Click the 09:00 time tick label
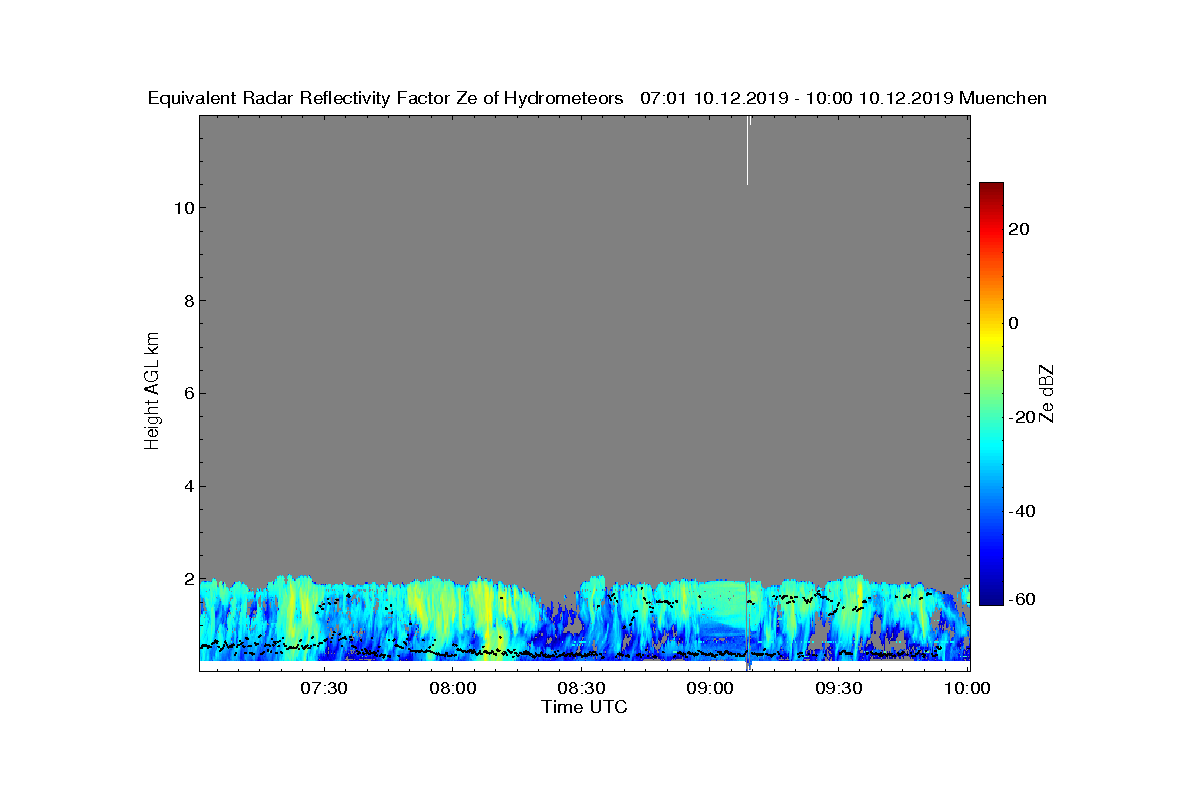Viewport: 1200px width, 800px height. pyautogui.click(x=711, y=688)
